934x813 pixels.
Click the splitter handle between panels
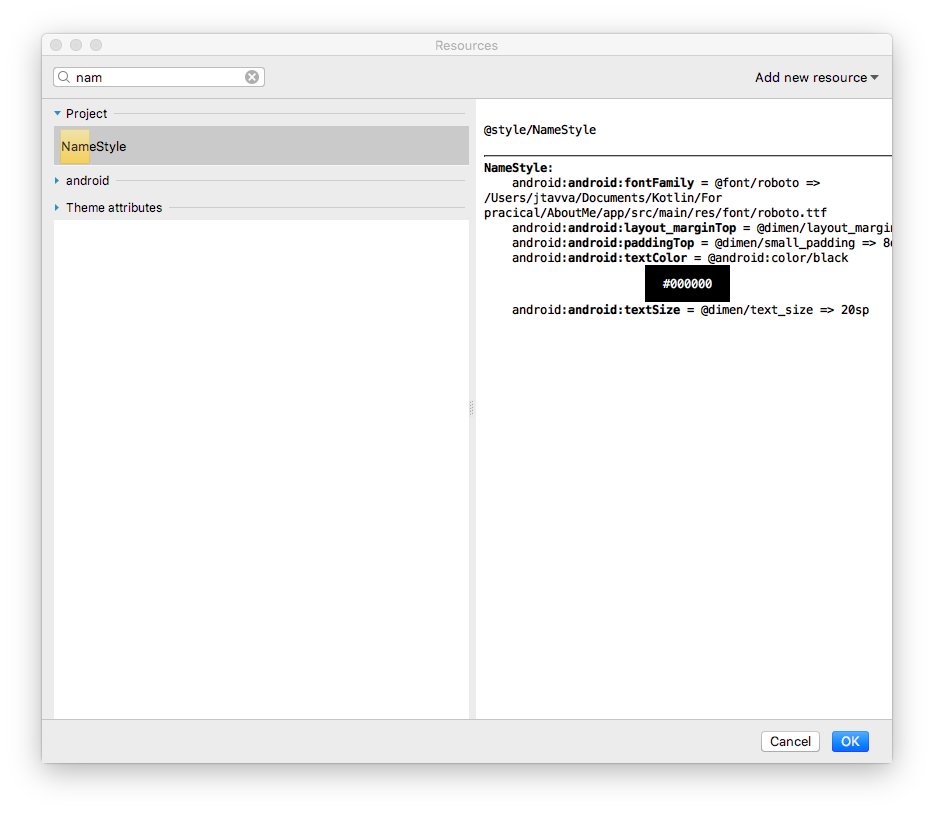pos(472,408)
